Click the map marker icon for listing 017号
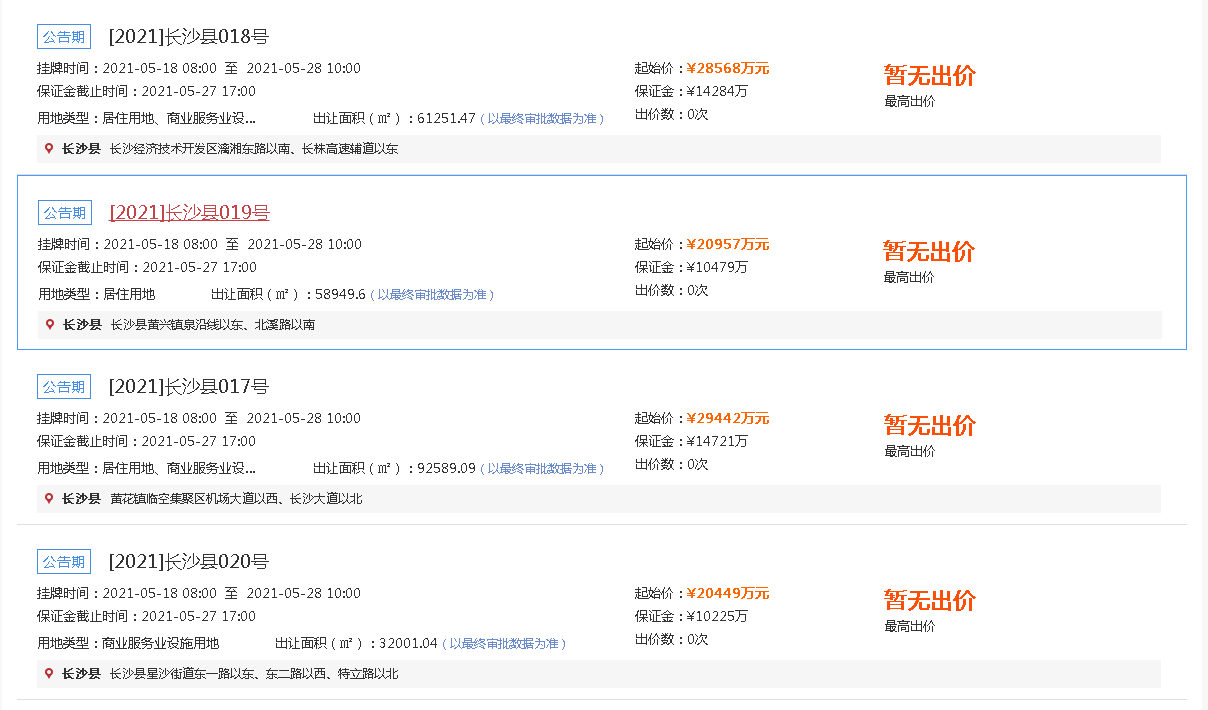This screenshot has height=710, width=1208. [48, 498]
